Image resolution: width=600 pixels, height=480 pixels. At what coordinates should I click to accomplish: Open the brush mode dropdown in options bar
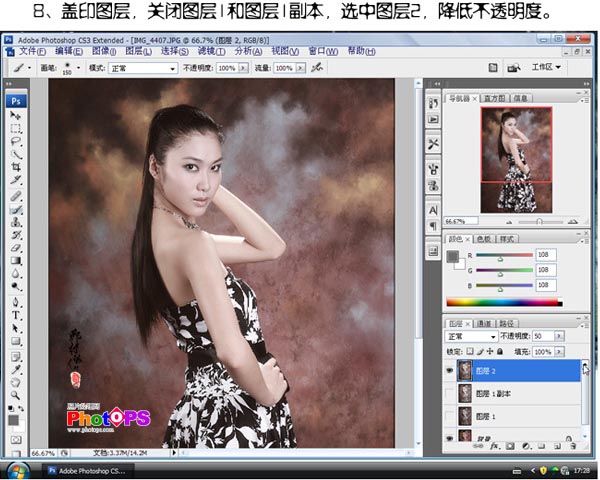click(144, 68)
